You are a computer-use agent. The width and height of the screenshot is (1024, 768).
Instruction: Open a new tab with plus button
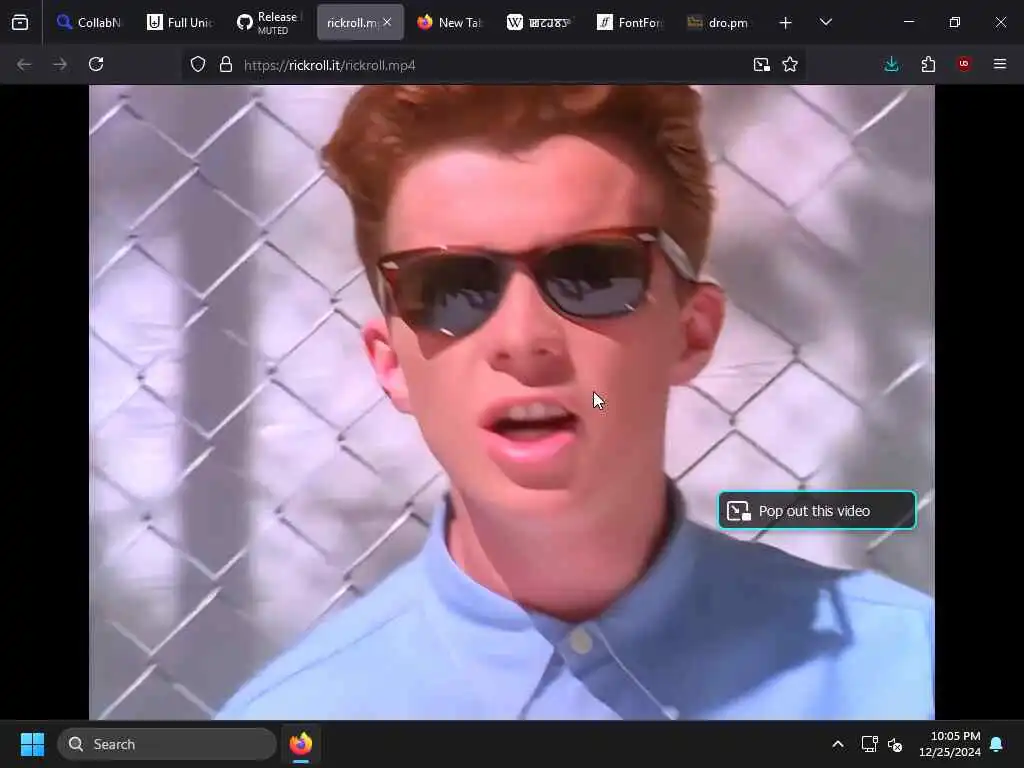[786, 23]
